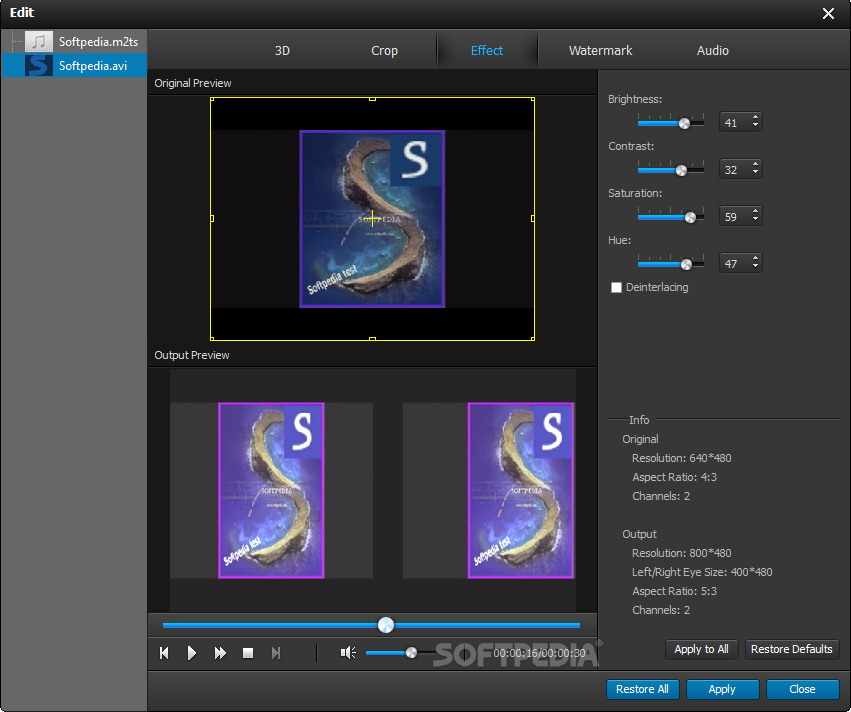
Task: Click the right-eye image in Output Preview
Action: click(520, 491)
